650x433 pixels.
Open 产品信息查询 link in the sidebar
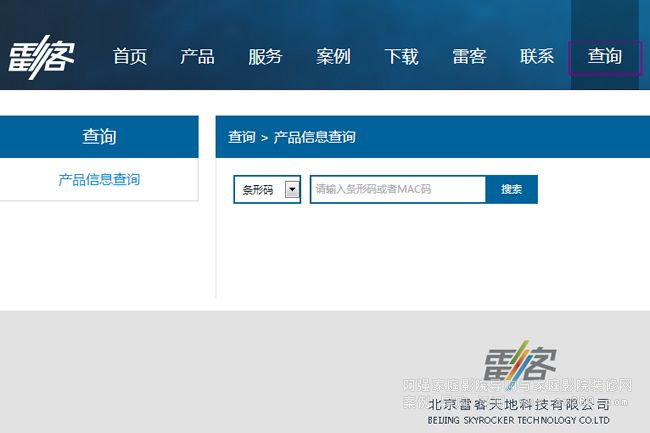pyautogui.click(x=99, y=180)
